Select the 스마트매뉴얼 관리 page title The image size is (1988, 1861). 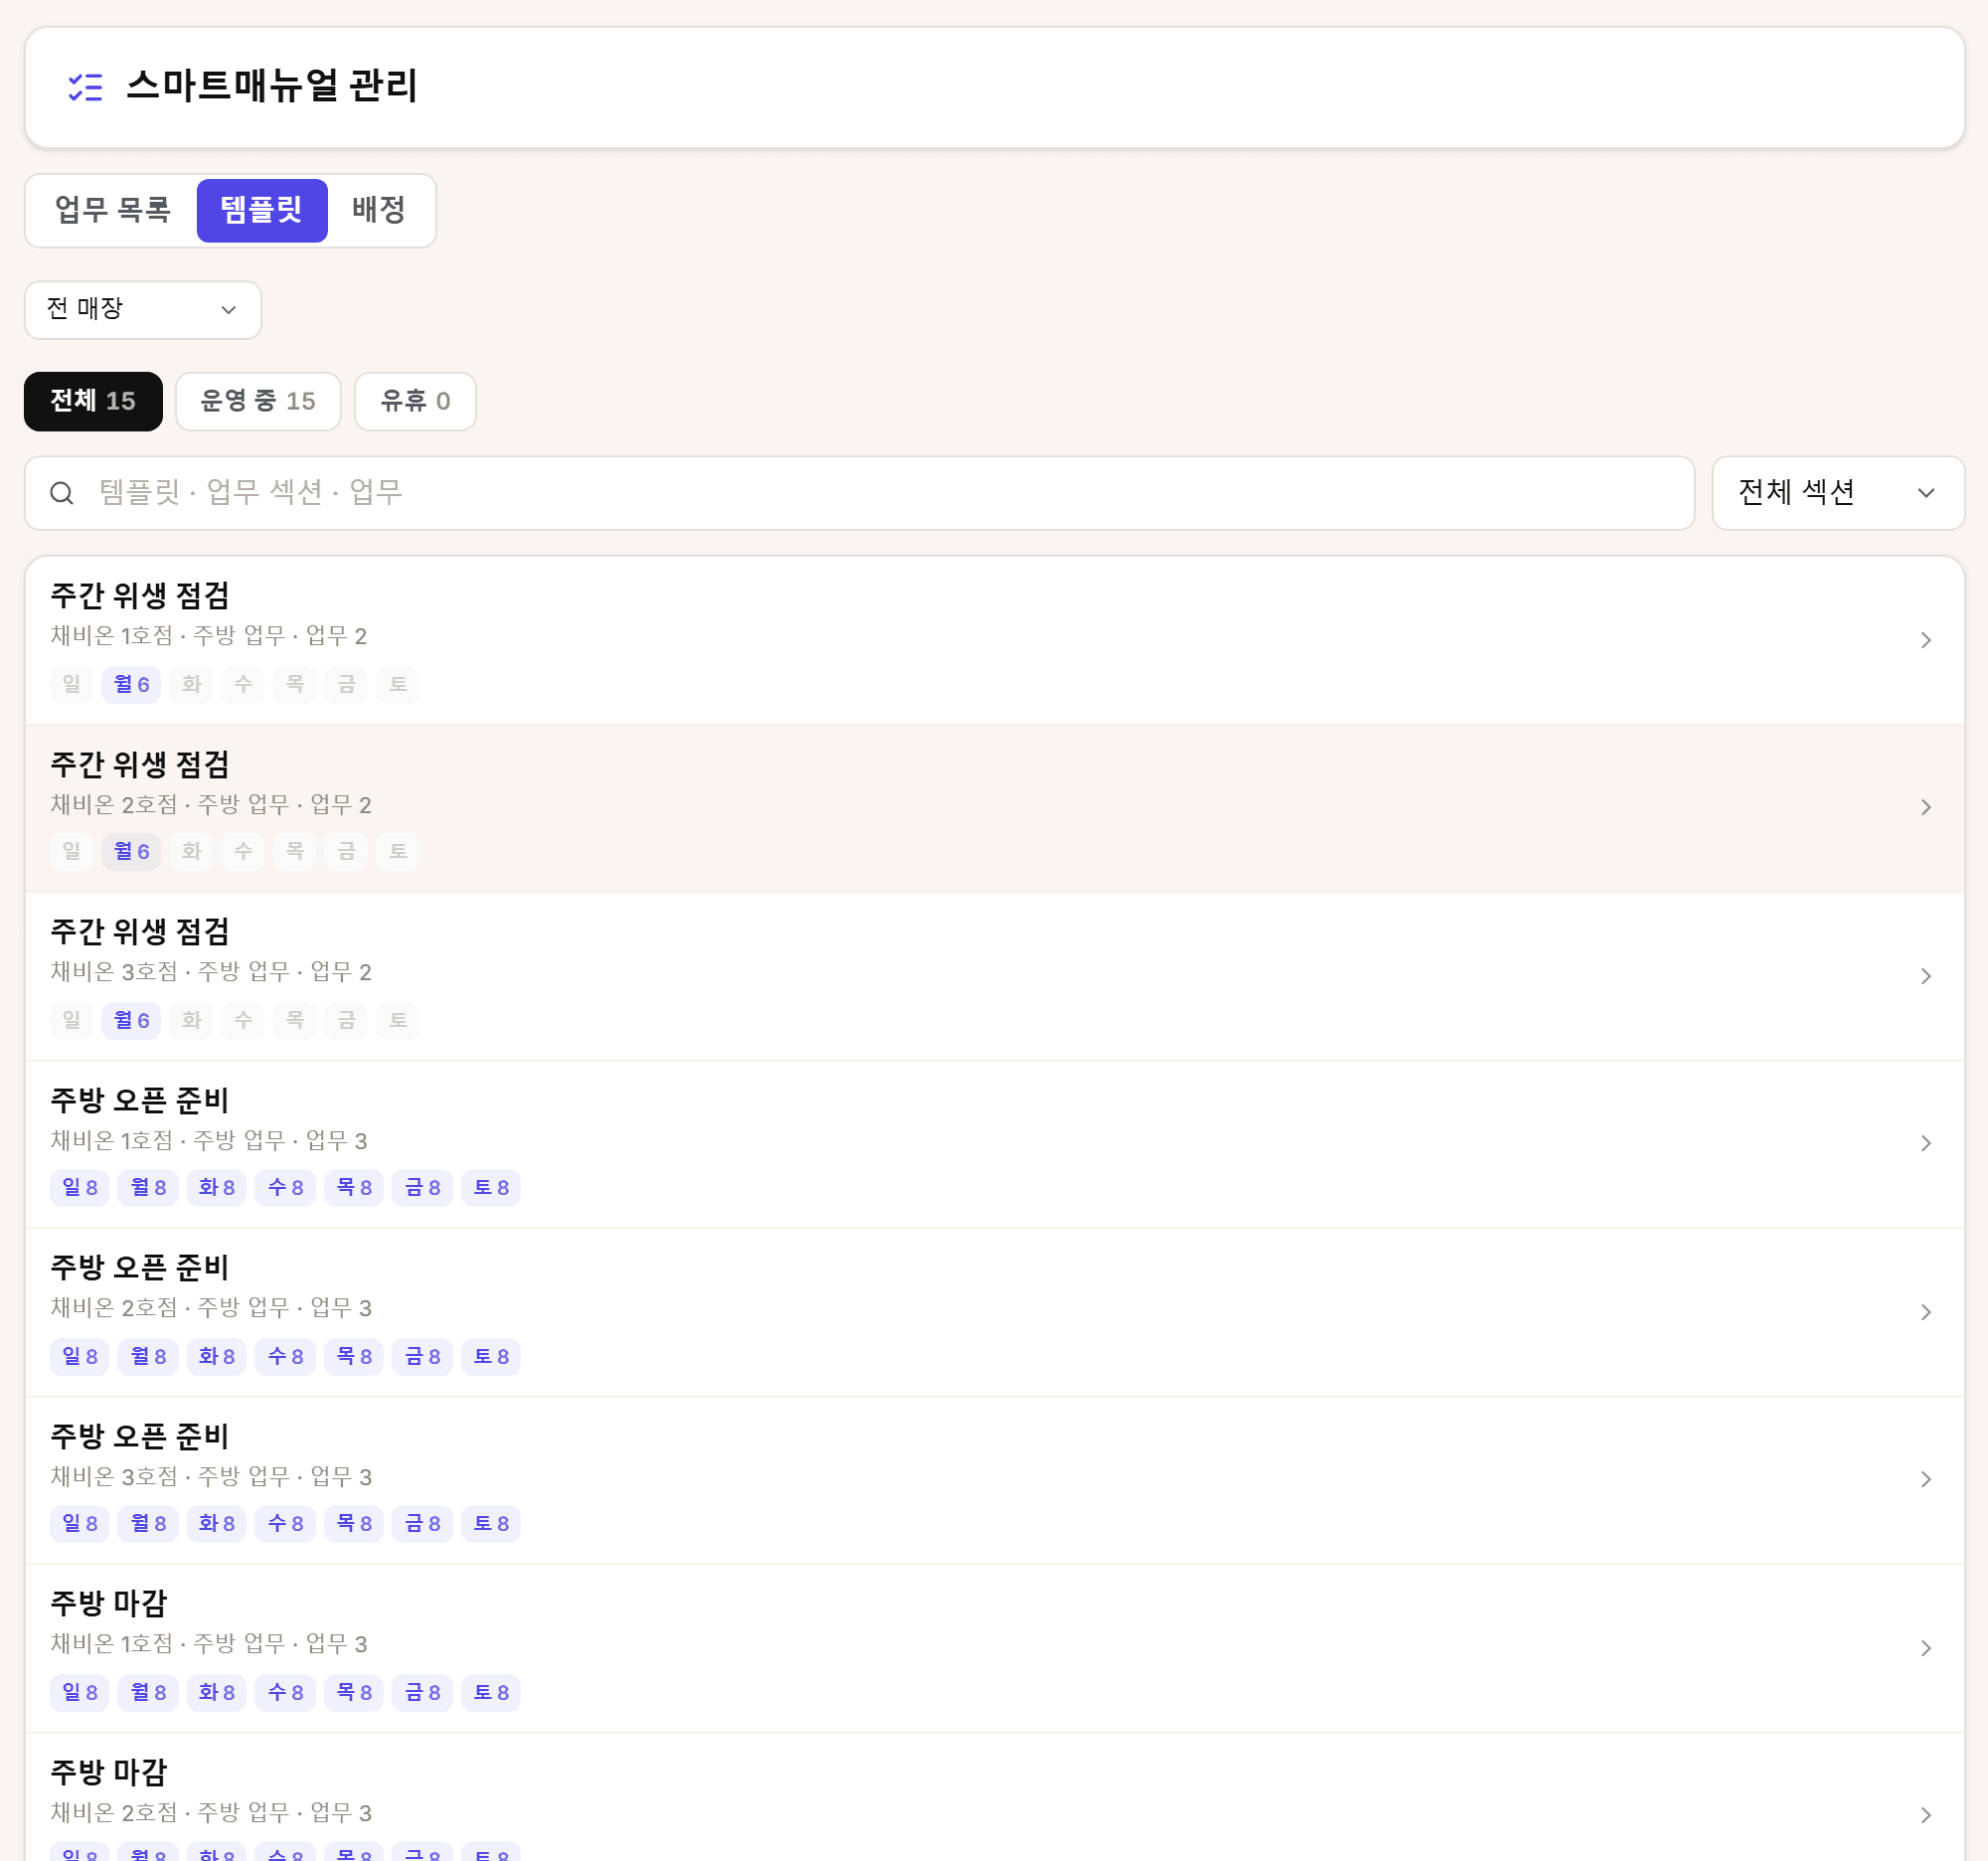point(272,86)
